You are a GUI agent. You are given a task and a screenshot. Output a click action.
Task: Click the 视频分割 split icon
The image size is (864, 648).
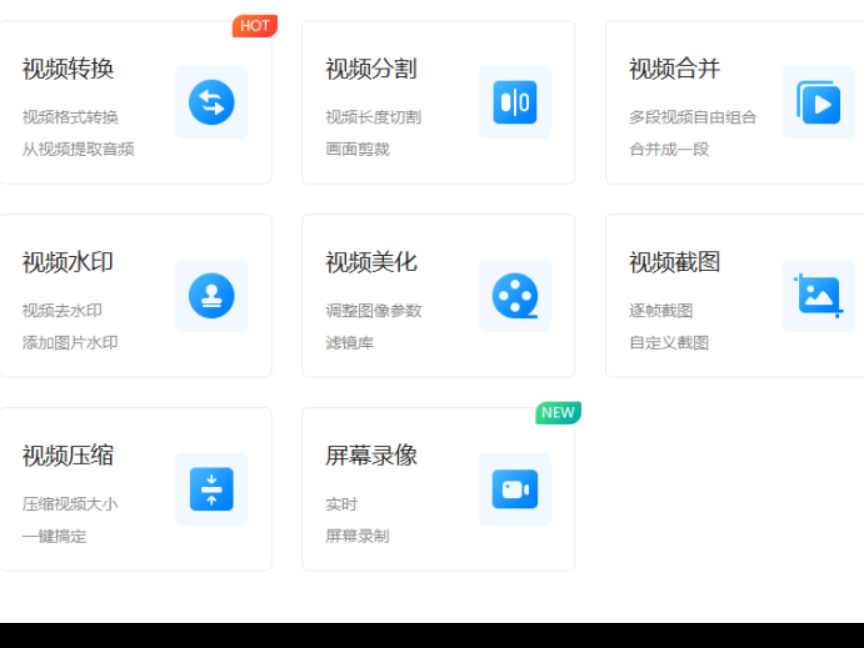click(515, 102)
